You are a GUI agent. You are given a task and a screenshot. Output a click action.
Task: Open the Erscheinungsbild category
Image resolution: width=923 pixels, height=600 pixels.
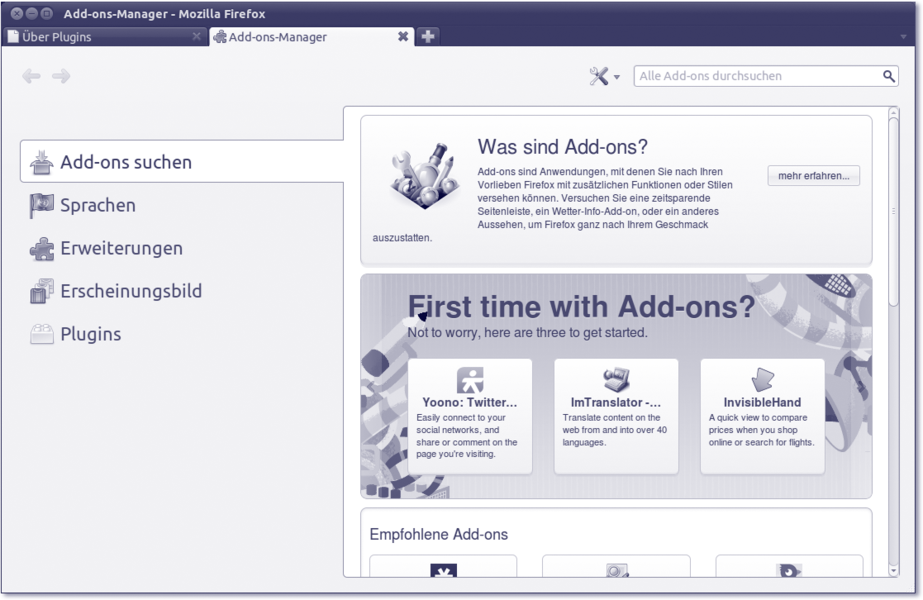click(x=130, y=291)
